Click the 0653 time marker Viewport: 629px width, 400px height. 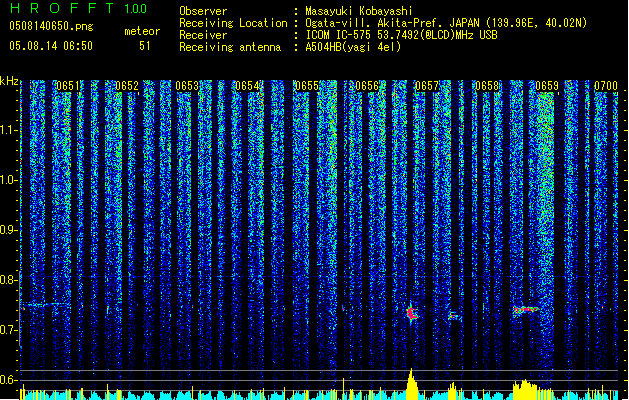(187, 86)
